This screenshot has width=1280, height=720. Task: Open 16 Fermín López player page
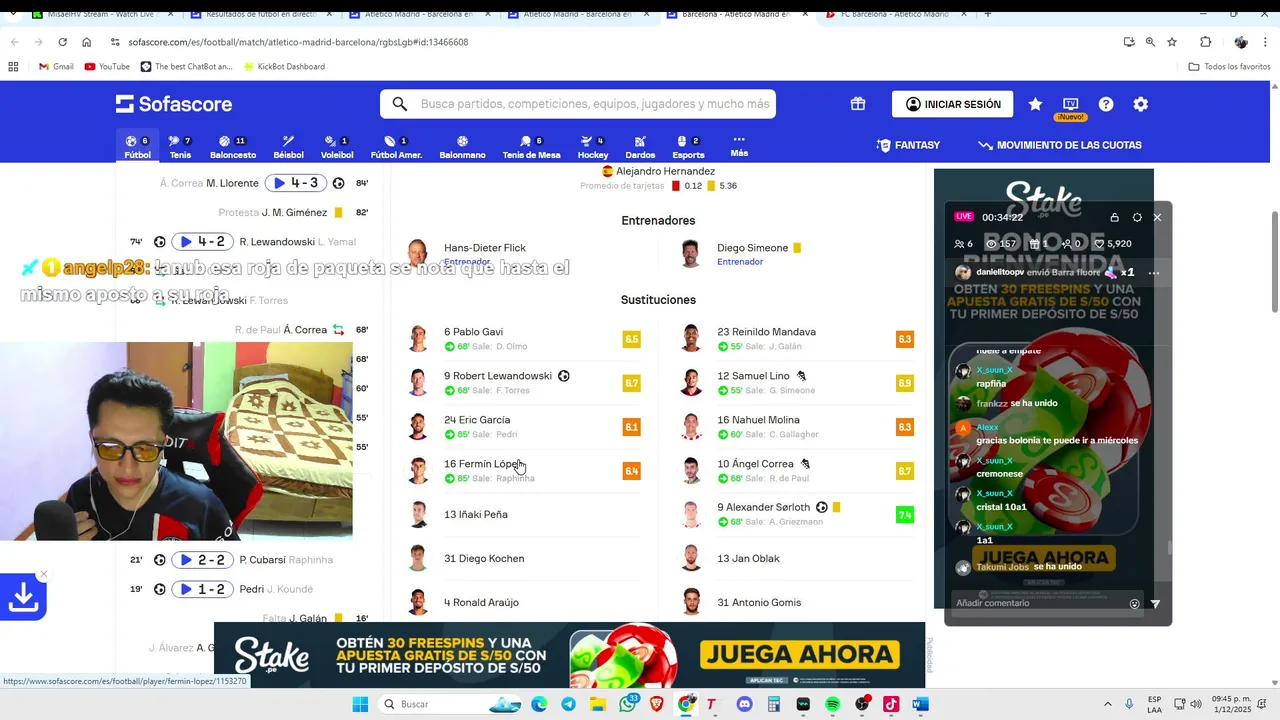pyautogui.click(x=484, y=464)
